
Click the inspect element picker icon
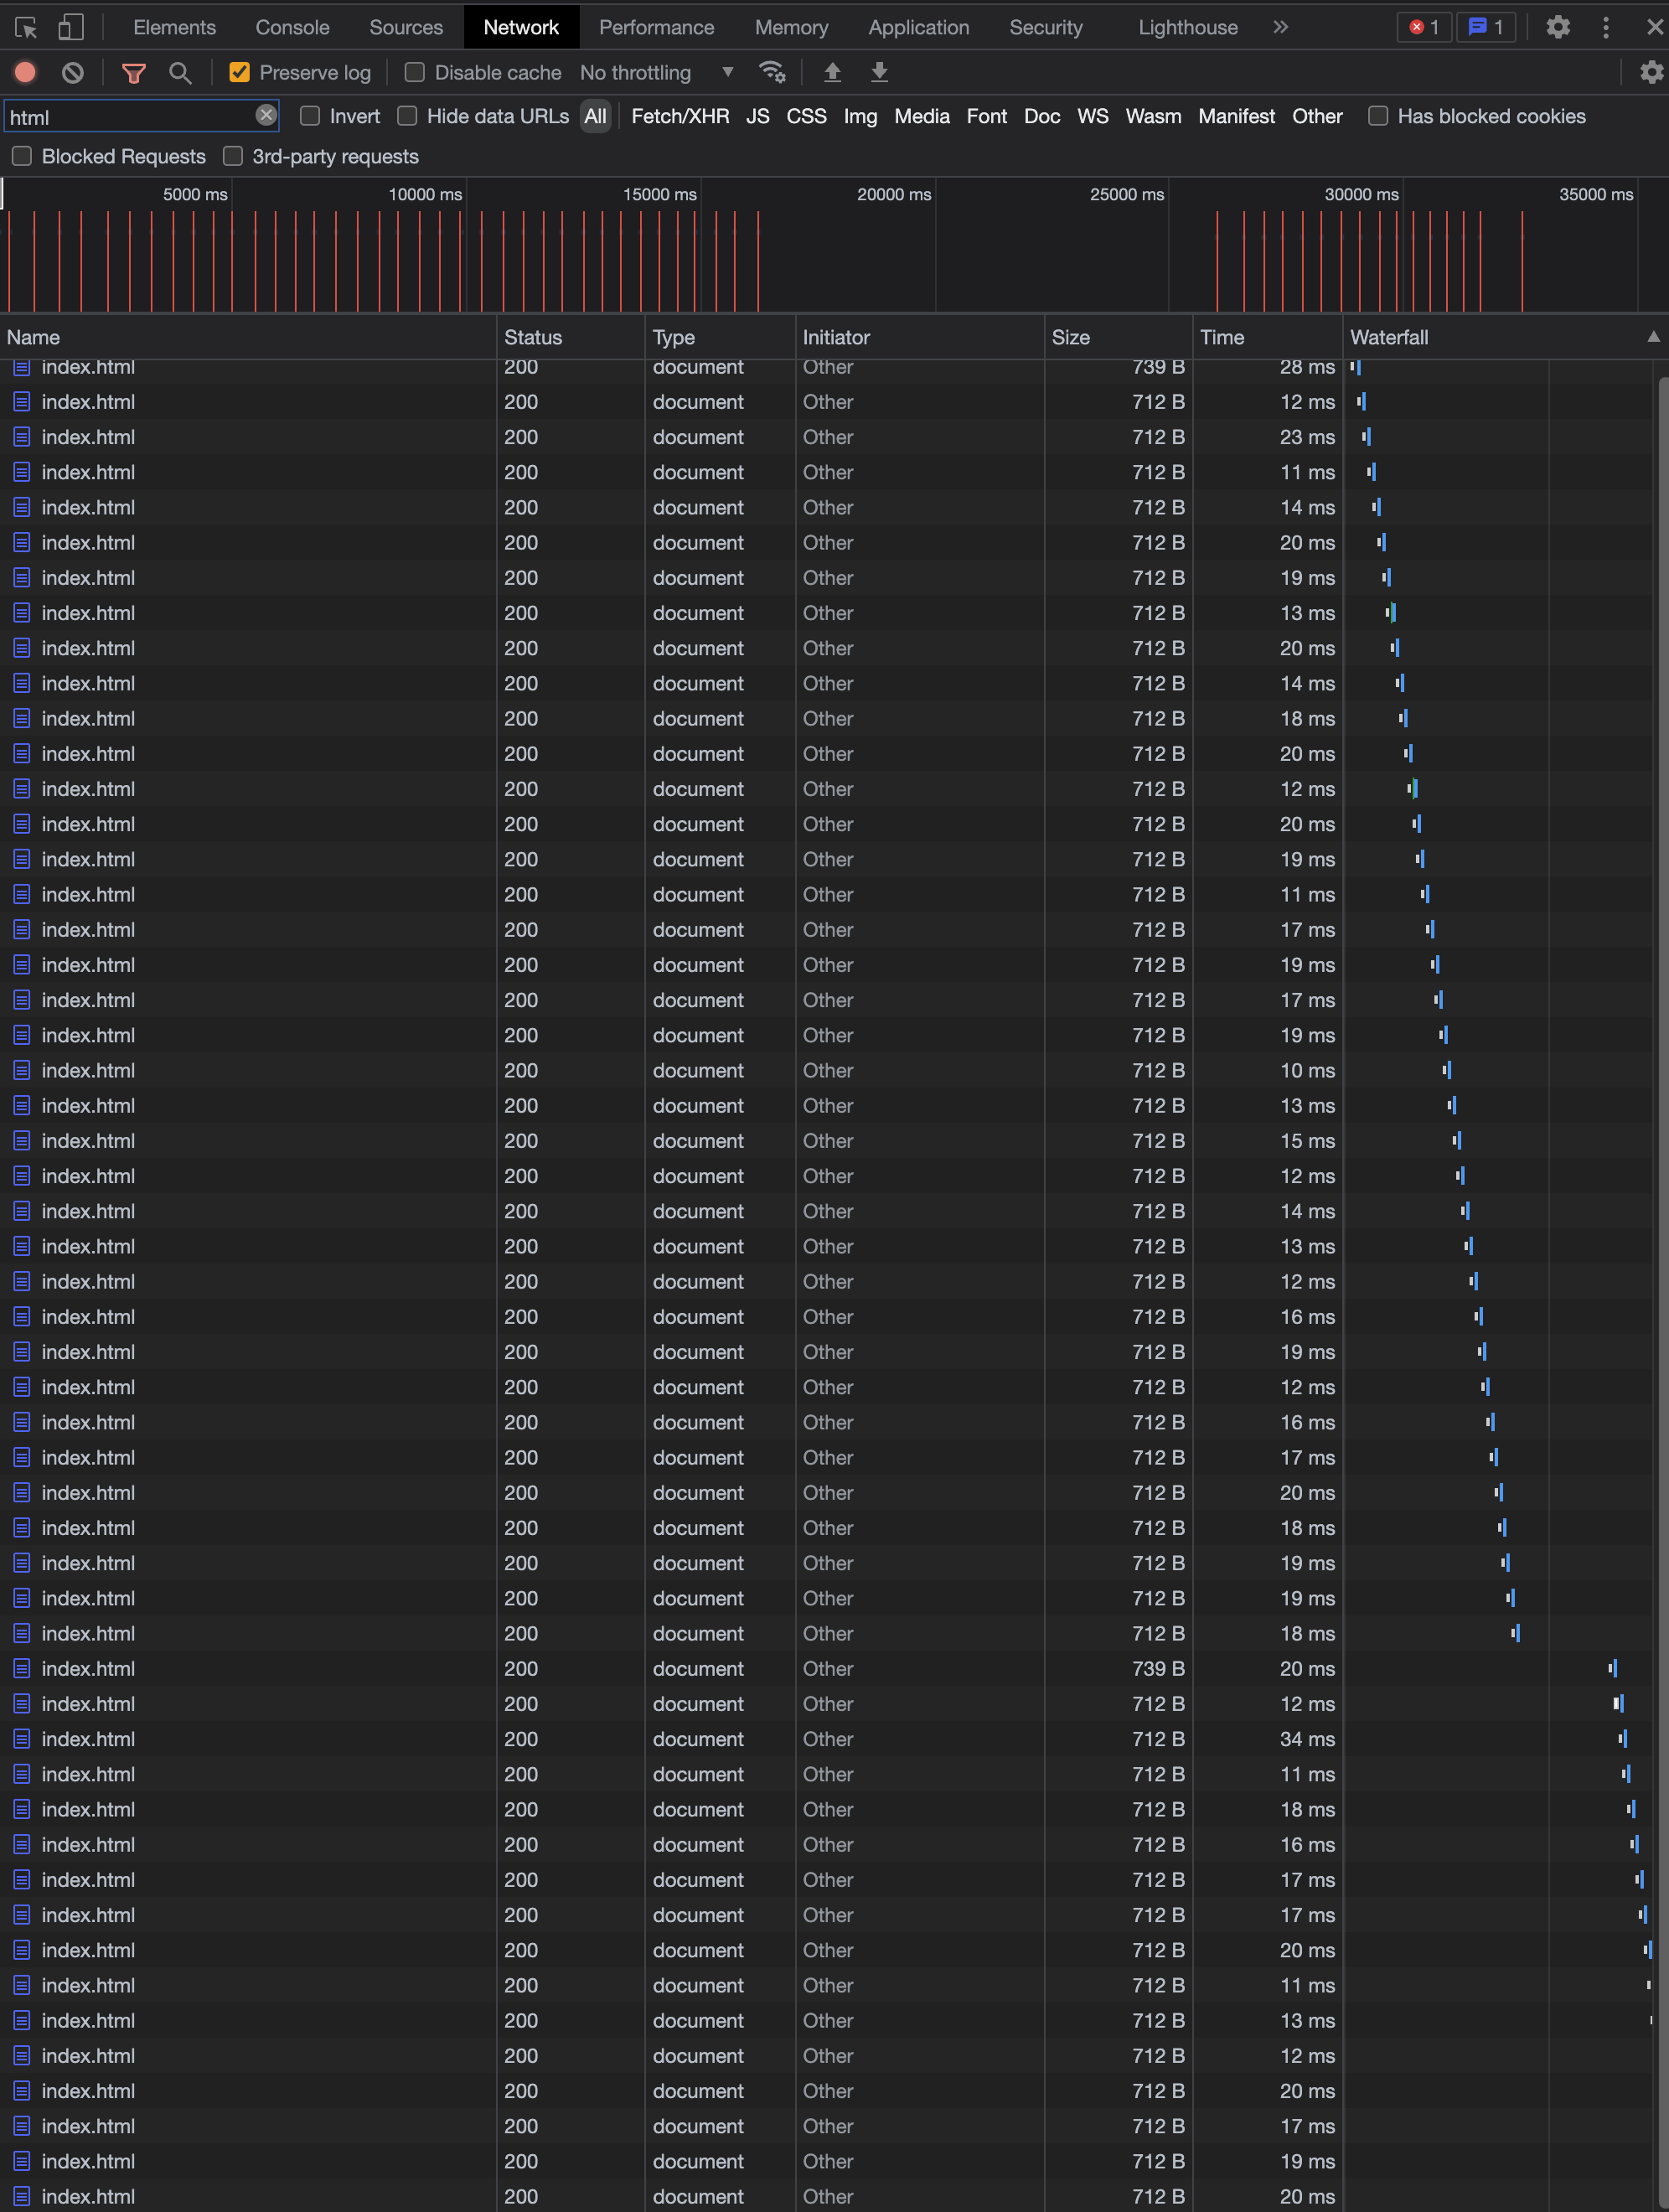click(26, 27)
